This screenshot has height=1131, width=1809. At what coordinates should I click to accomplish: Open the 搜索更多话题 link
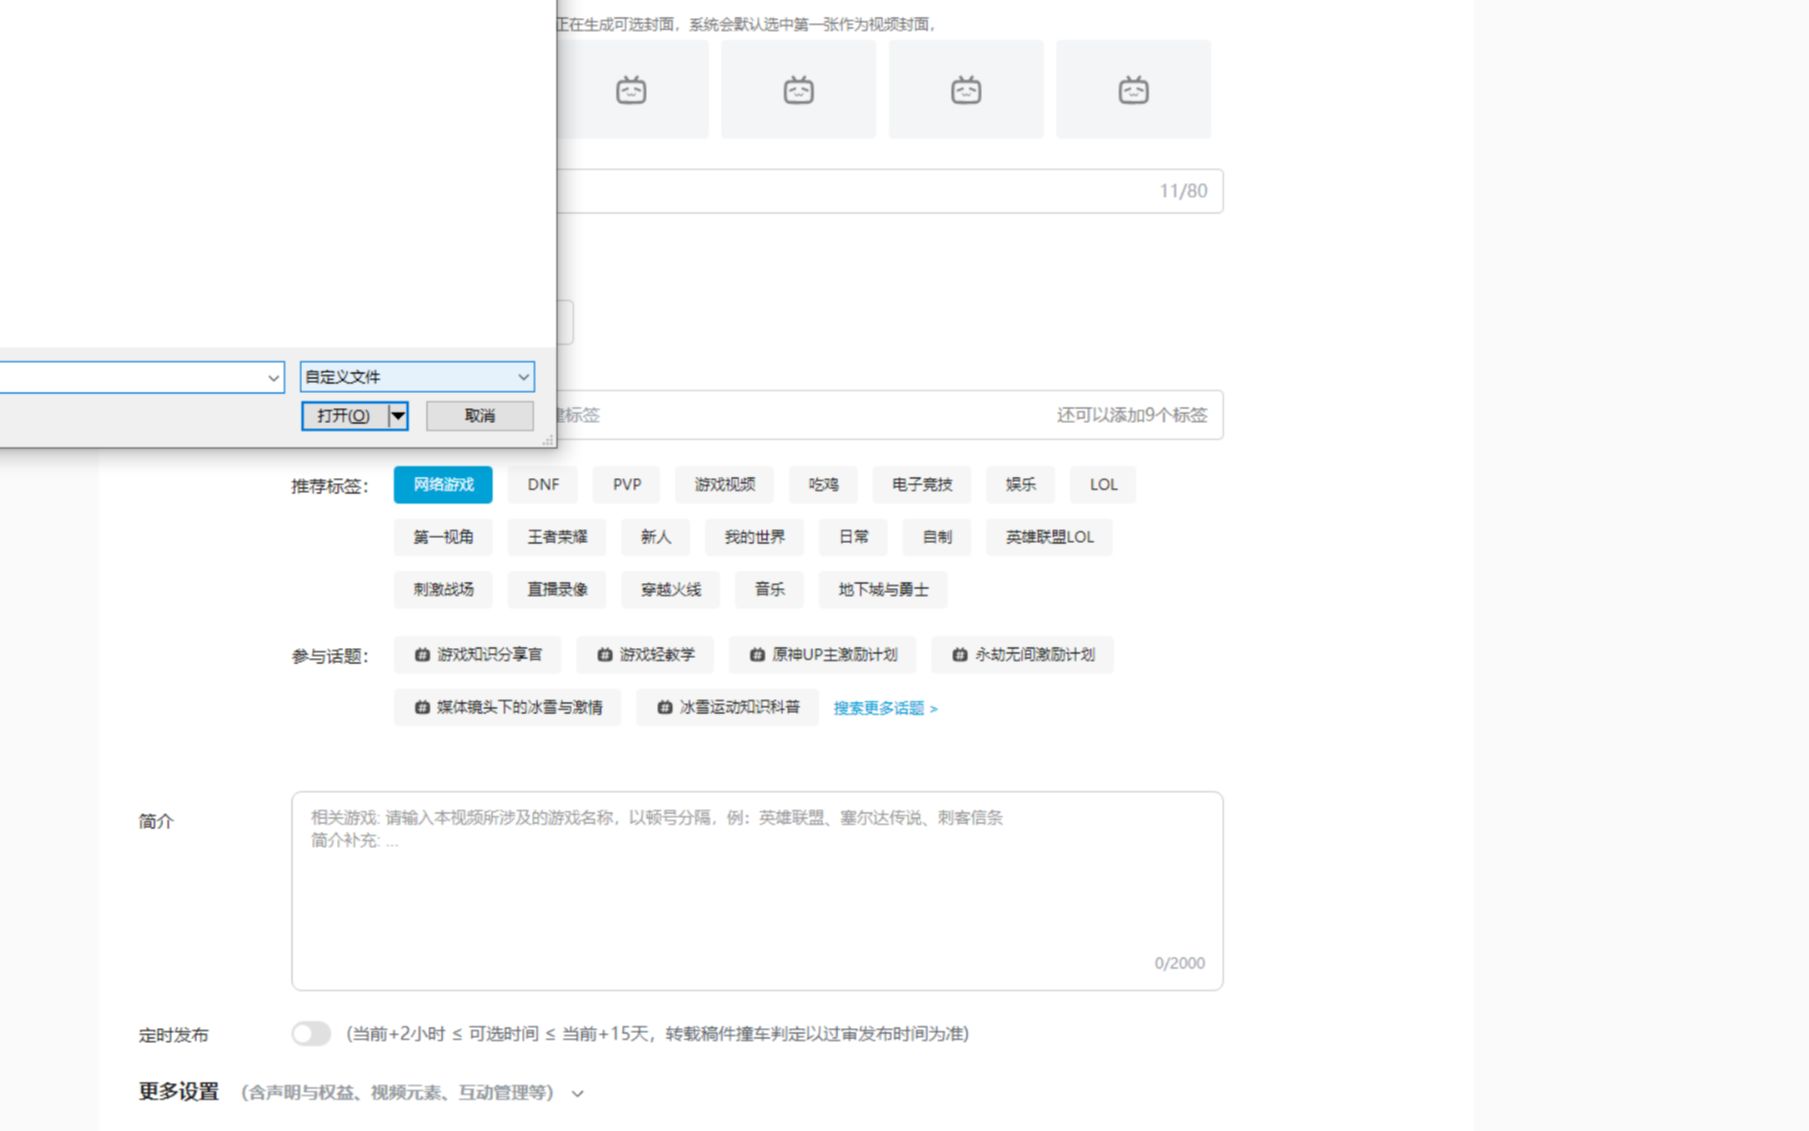(886, 708)
